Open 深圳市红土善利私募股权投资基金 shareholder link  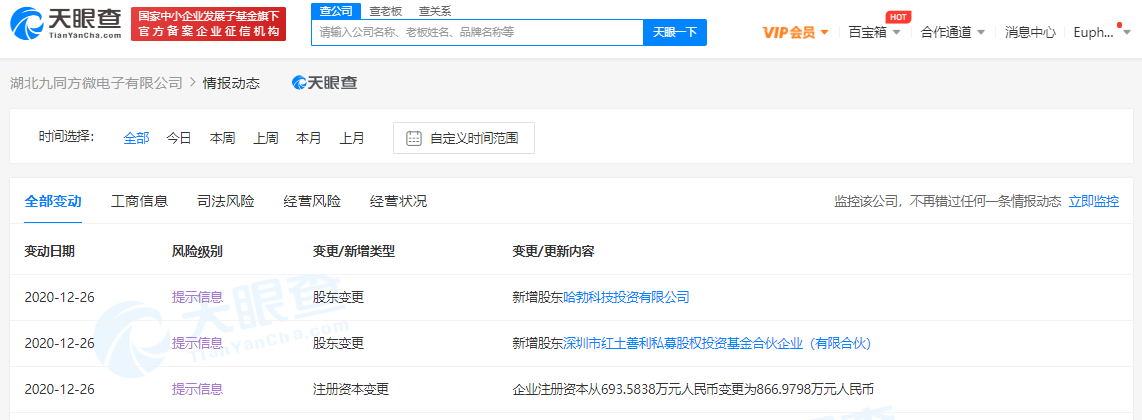pyautogui.click(x=717, y=343)
